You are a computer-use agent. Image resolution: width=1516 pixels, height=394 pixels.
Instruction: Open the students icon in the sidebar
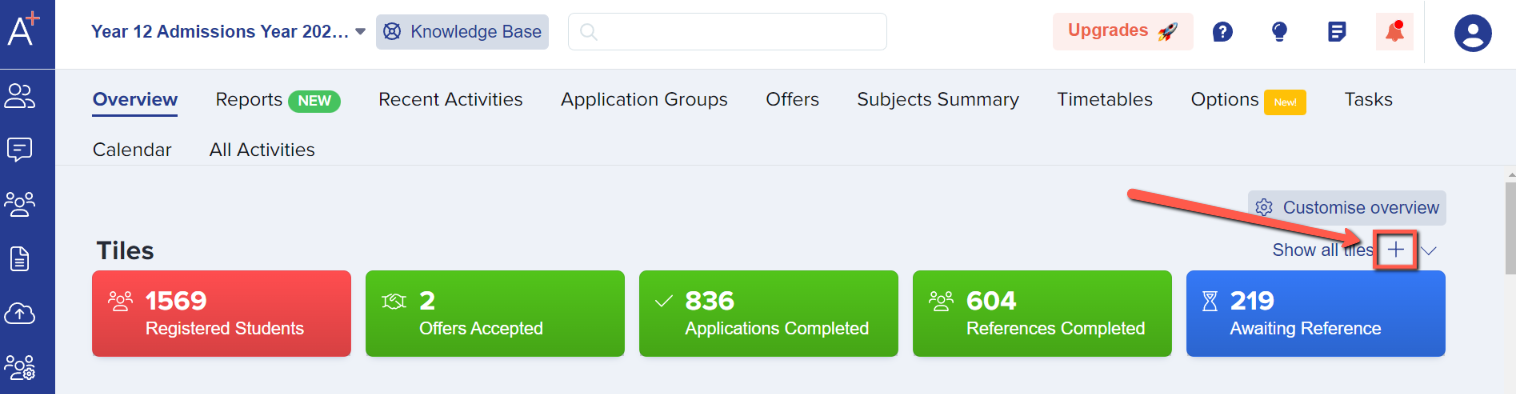point(20,96)
